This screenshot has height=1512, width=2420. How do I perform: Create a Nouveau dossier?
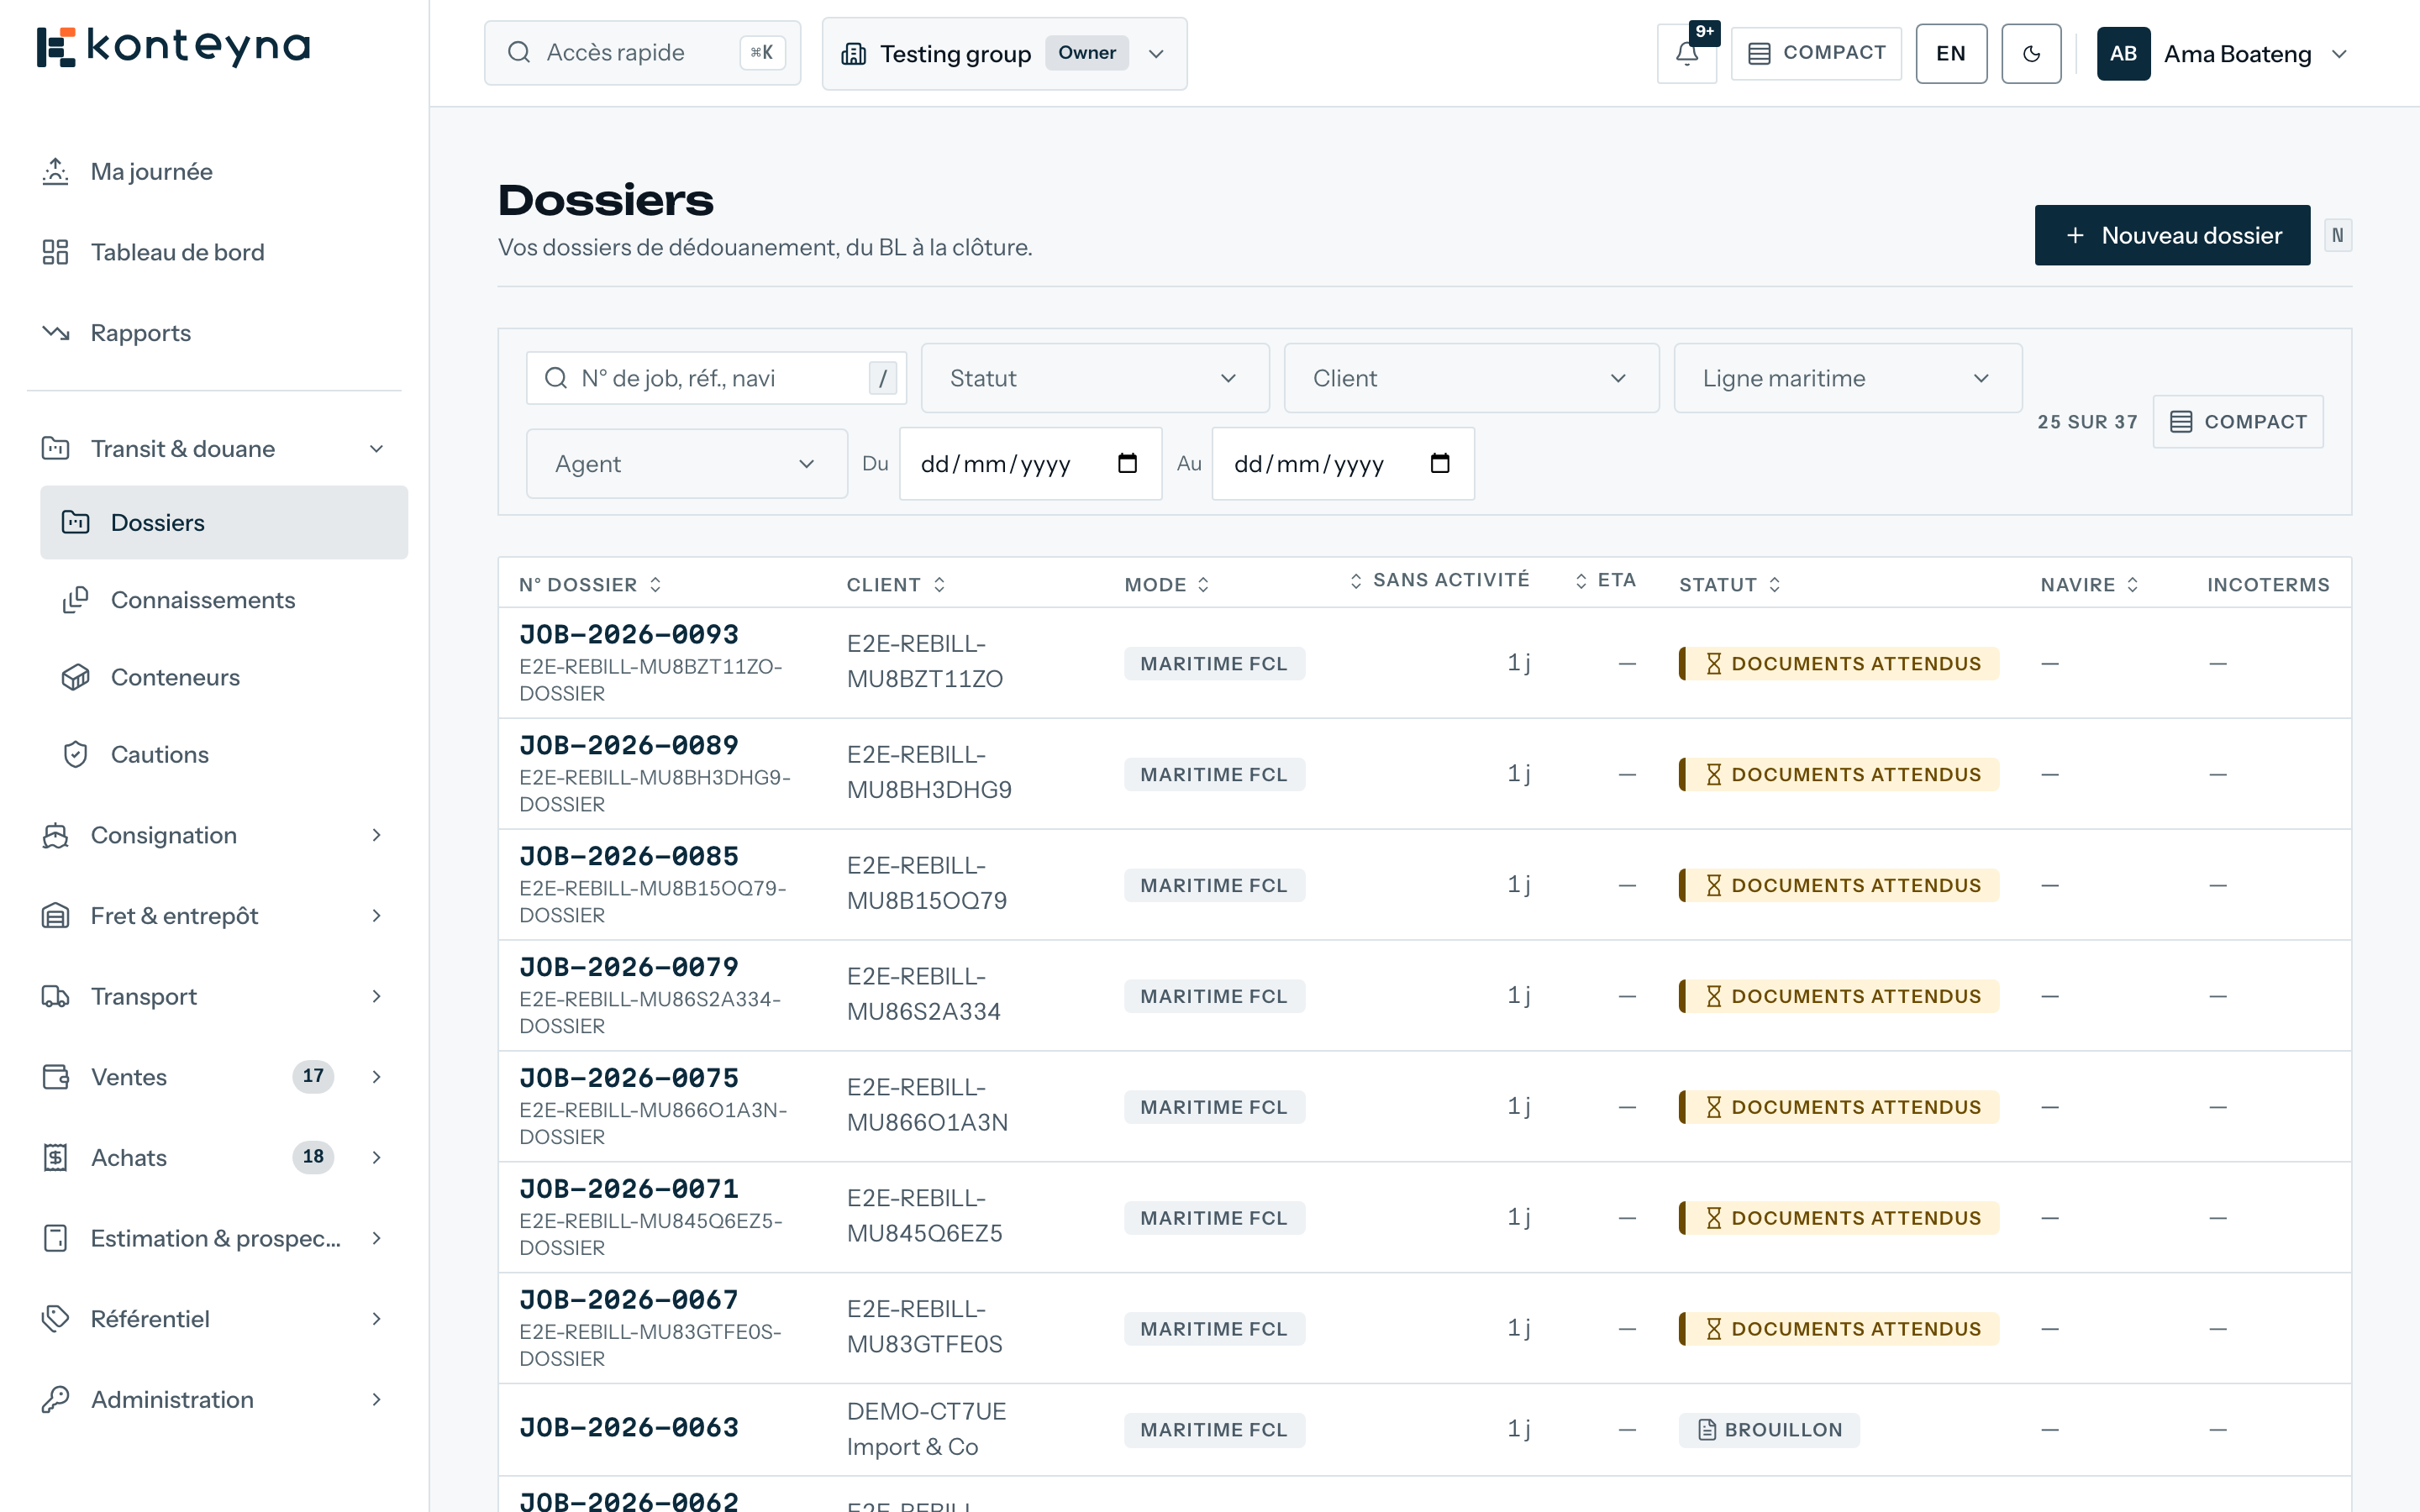[x=2172, y=235]
